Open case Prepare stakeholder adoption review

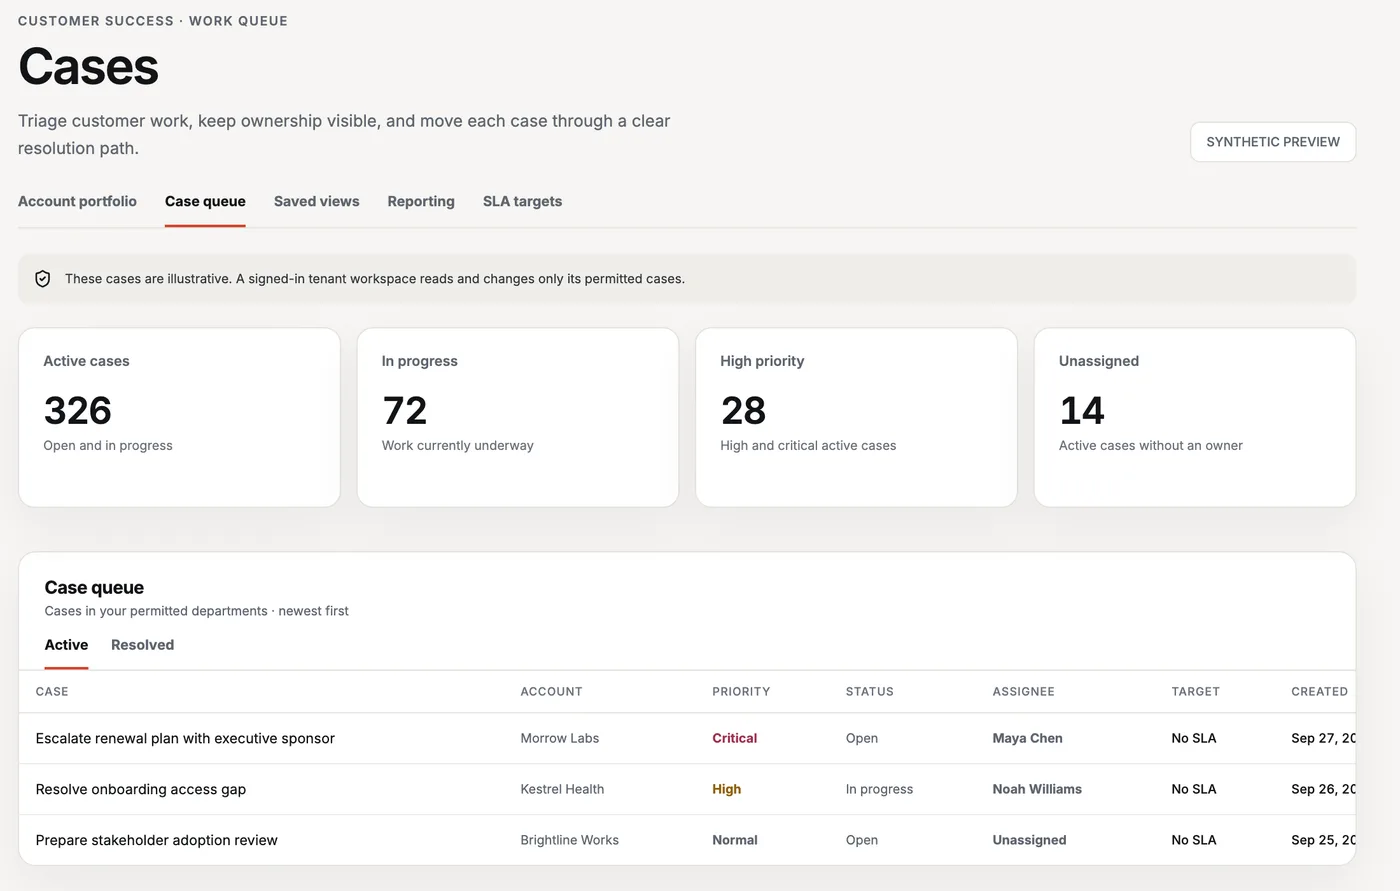tap(157, 840)
